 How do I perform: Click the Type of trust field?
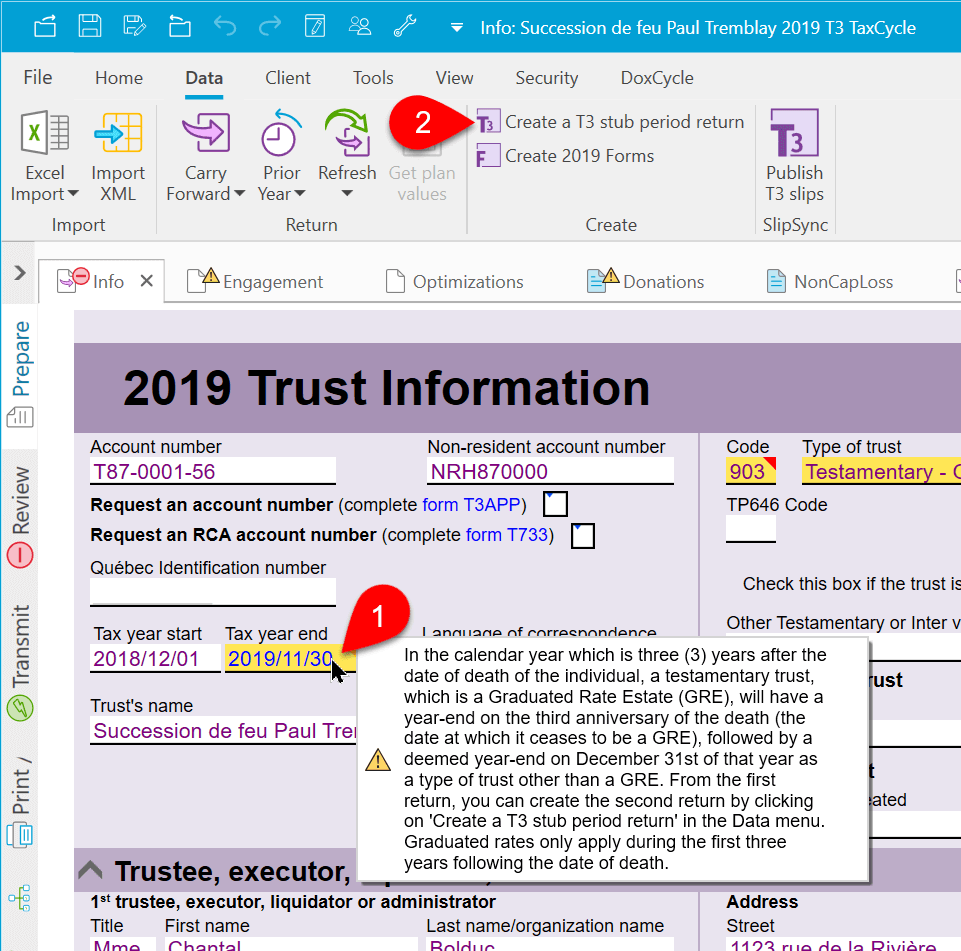(x=881, y=471)
